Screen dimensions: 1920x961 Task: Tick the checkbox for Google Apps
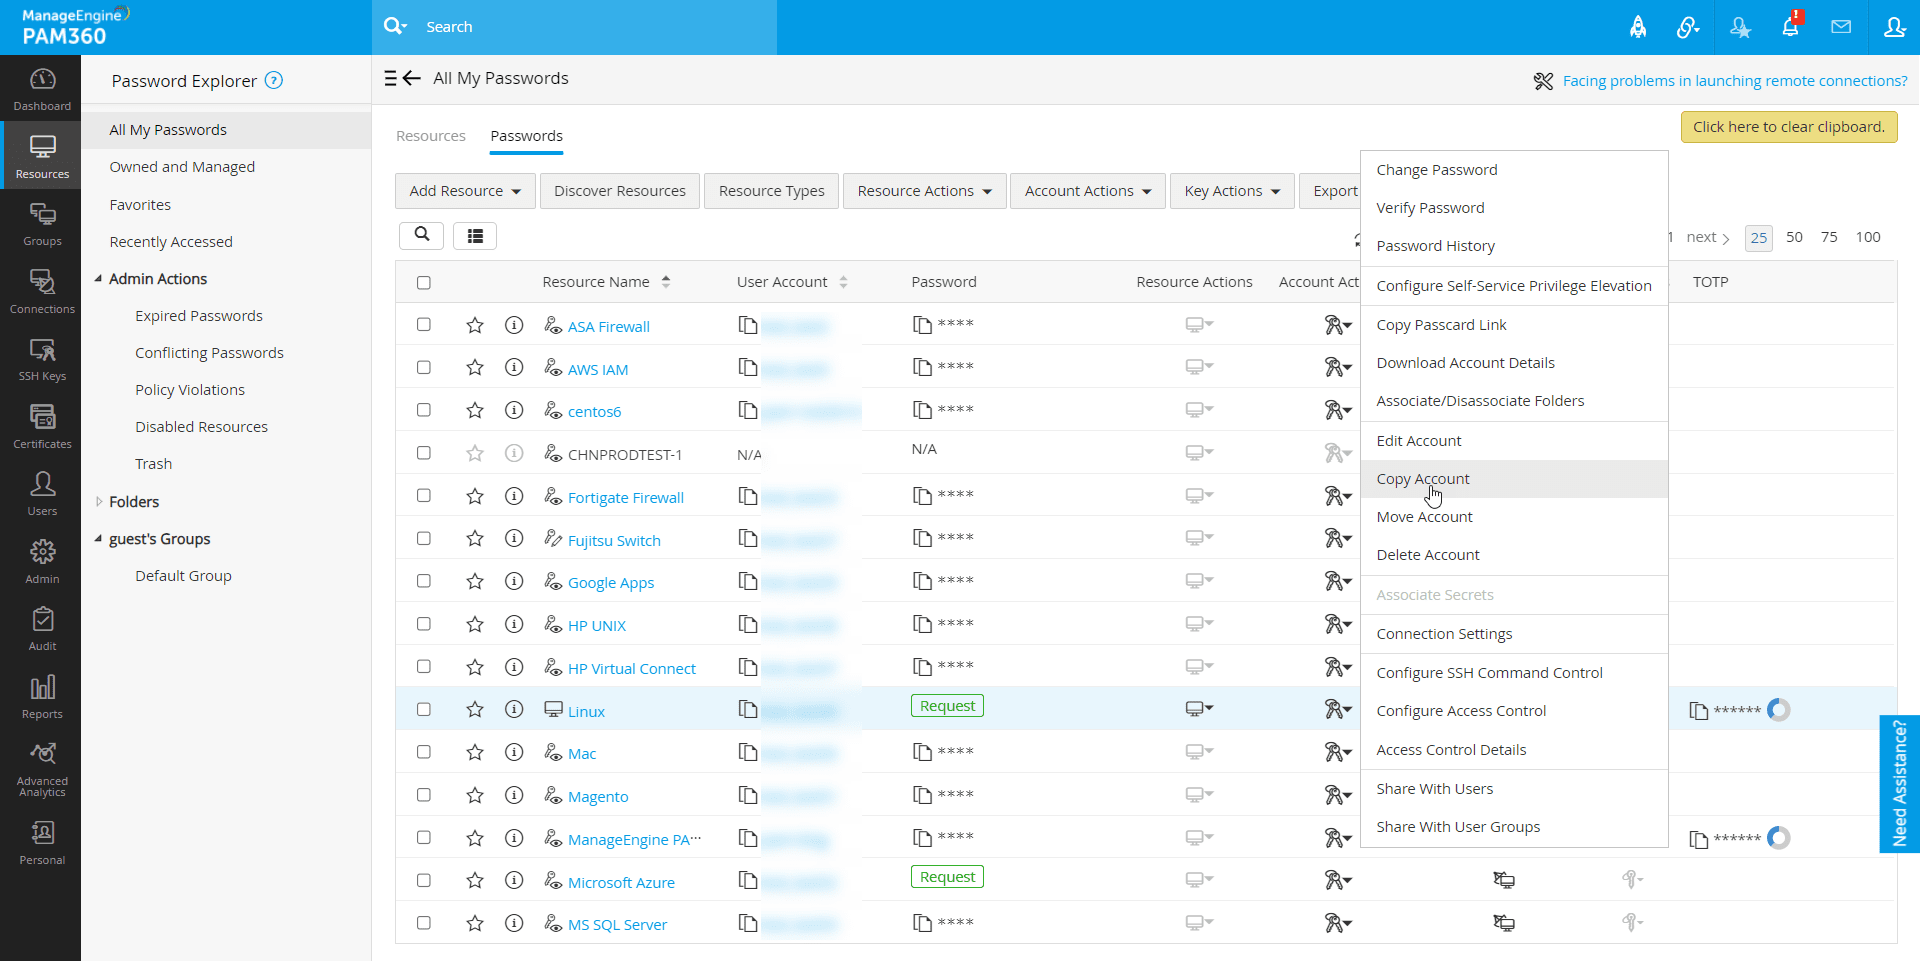(x=424, y=581)
